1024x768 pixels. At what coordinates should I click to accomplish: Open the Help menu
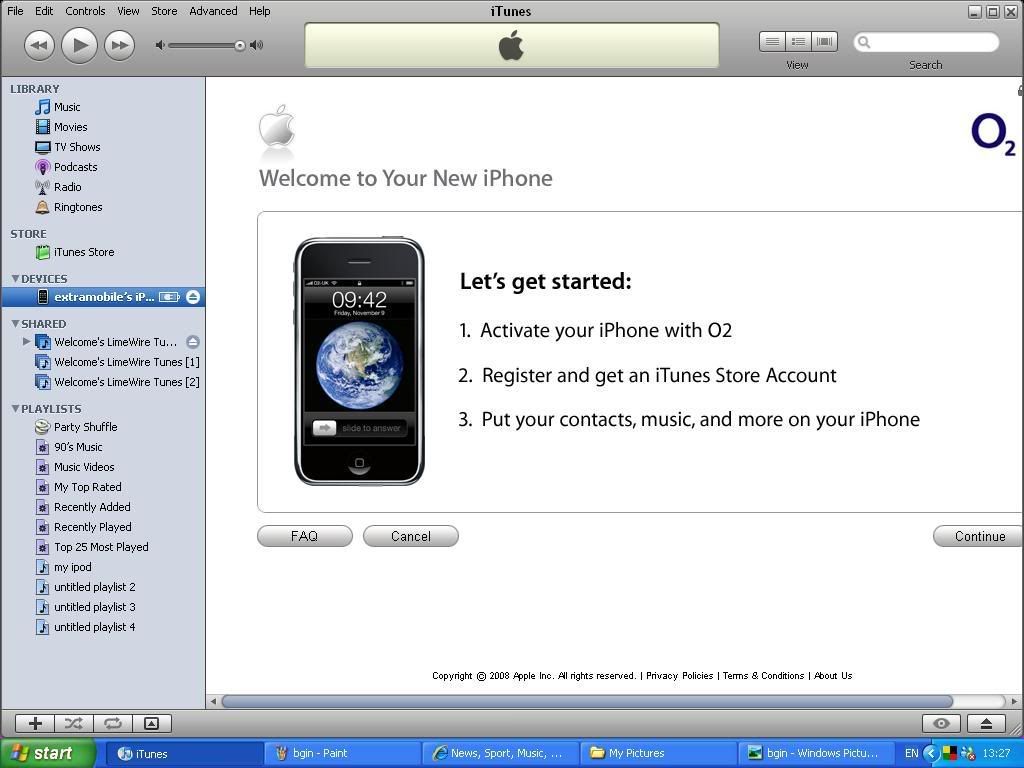coord(259,11)
